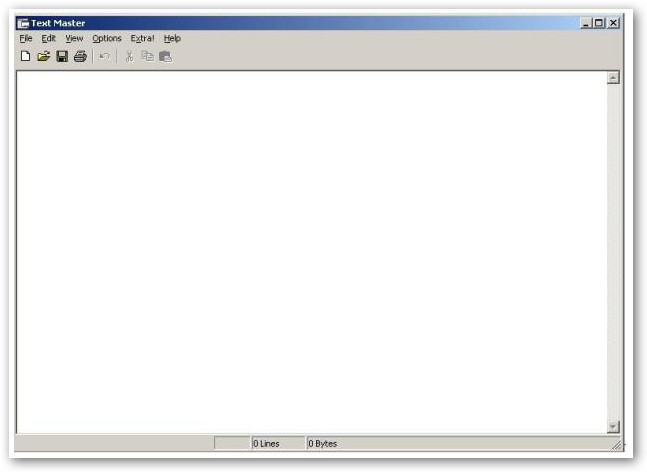Open the Edit menu
The width and height of the screenshot is (647, 472).
(48, 38)
